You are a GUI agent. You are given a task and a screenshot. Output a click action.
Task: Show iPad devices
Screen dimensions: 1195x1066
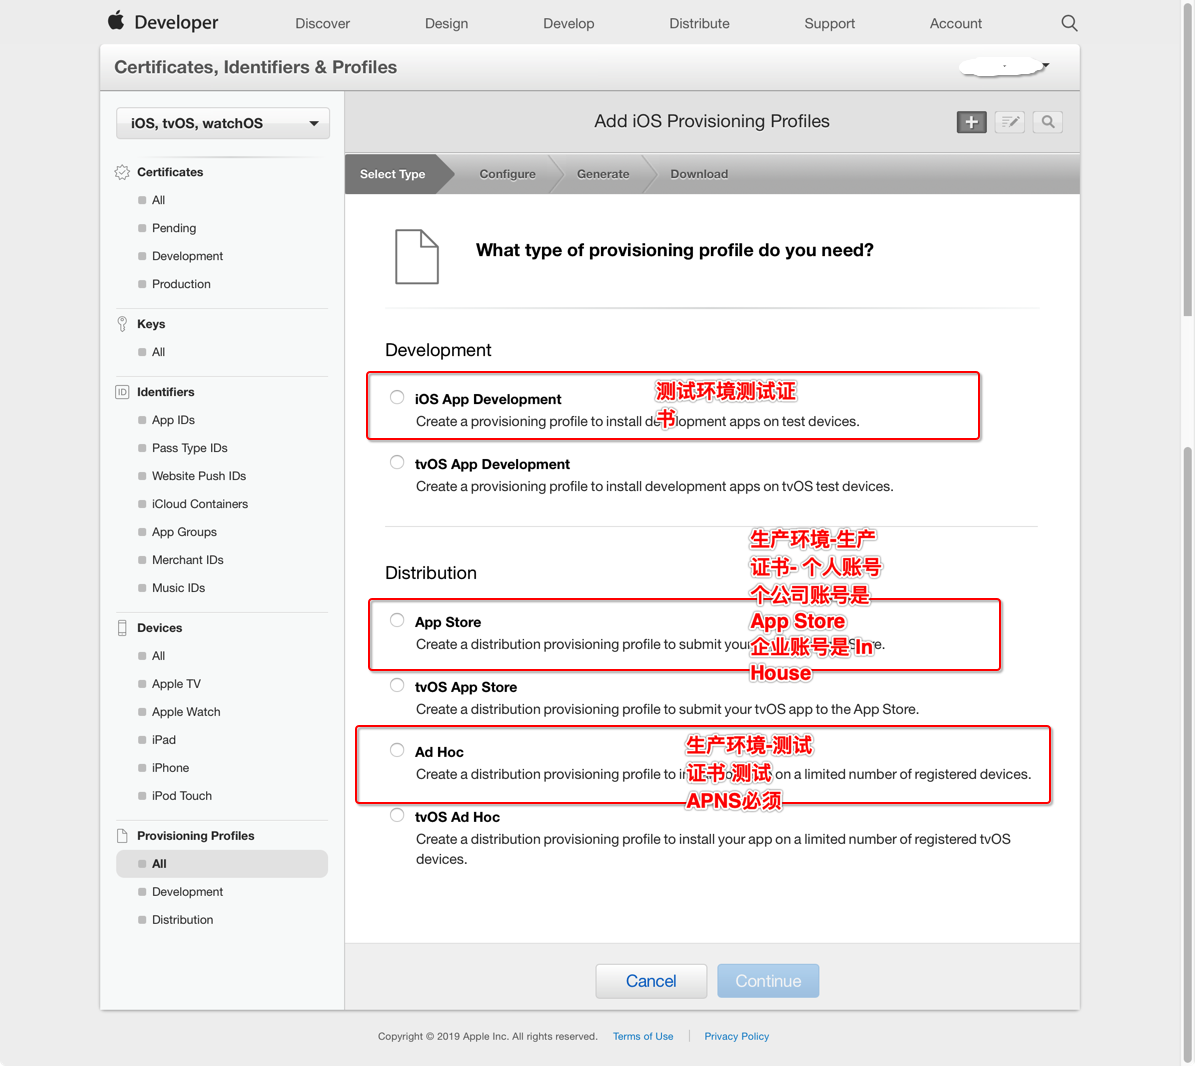click(164, 740)
